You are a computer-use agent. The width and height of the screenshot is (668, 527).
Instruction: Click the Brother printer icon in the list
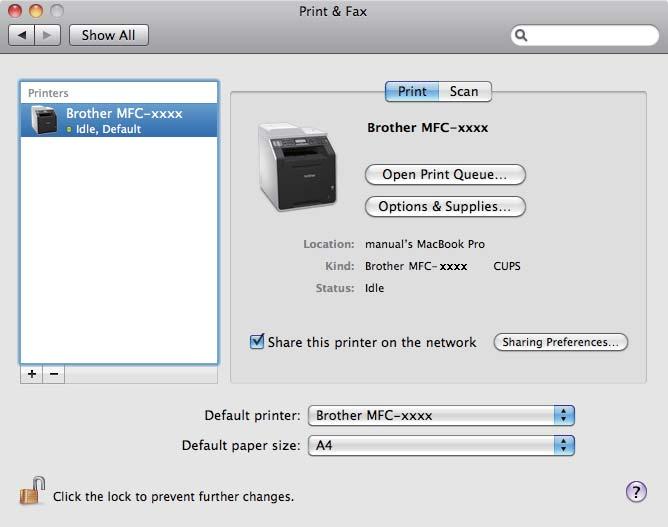43,120
